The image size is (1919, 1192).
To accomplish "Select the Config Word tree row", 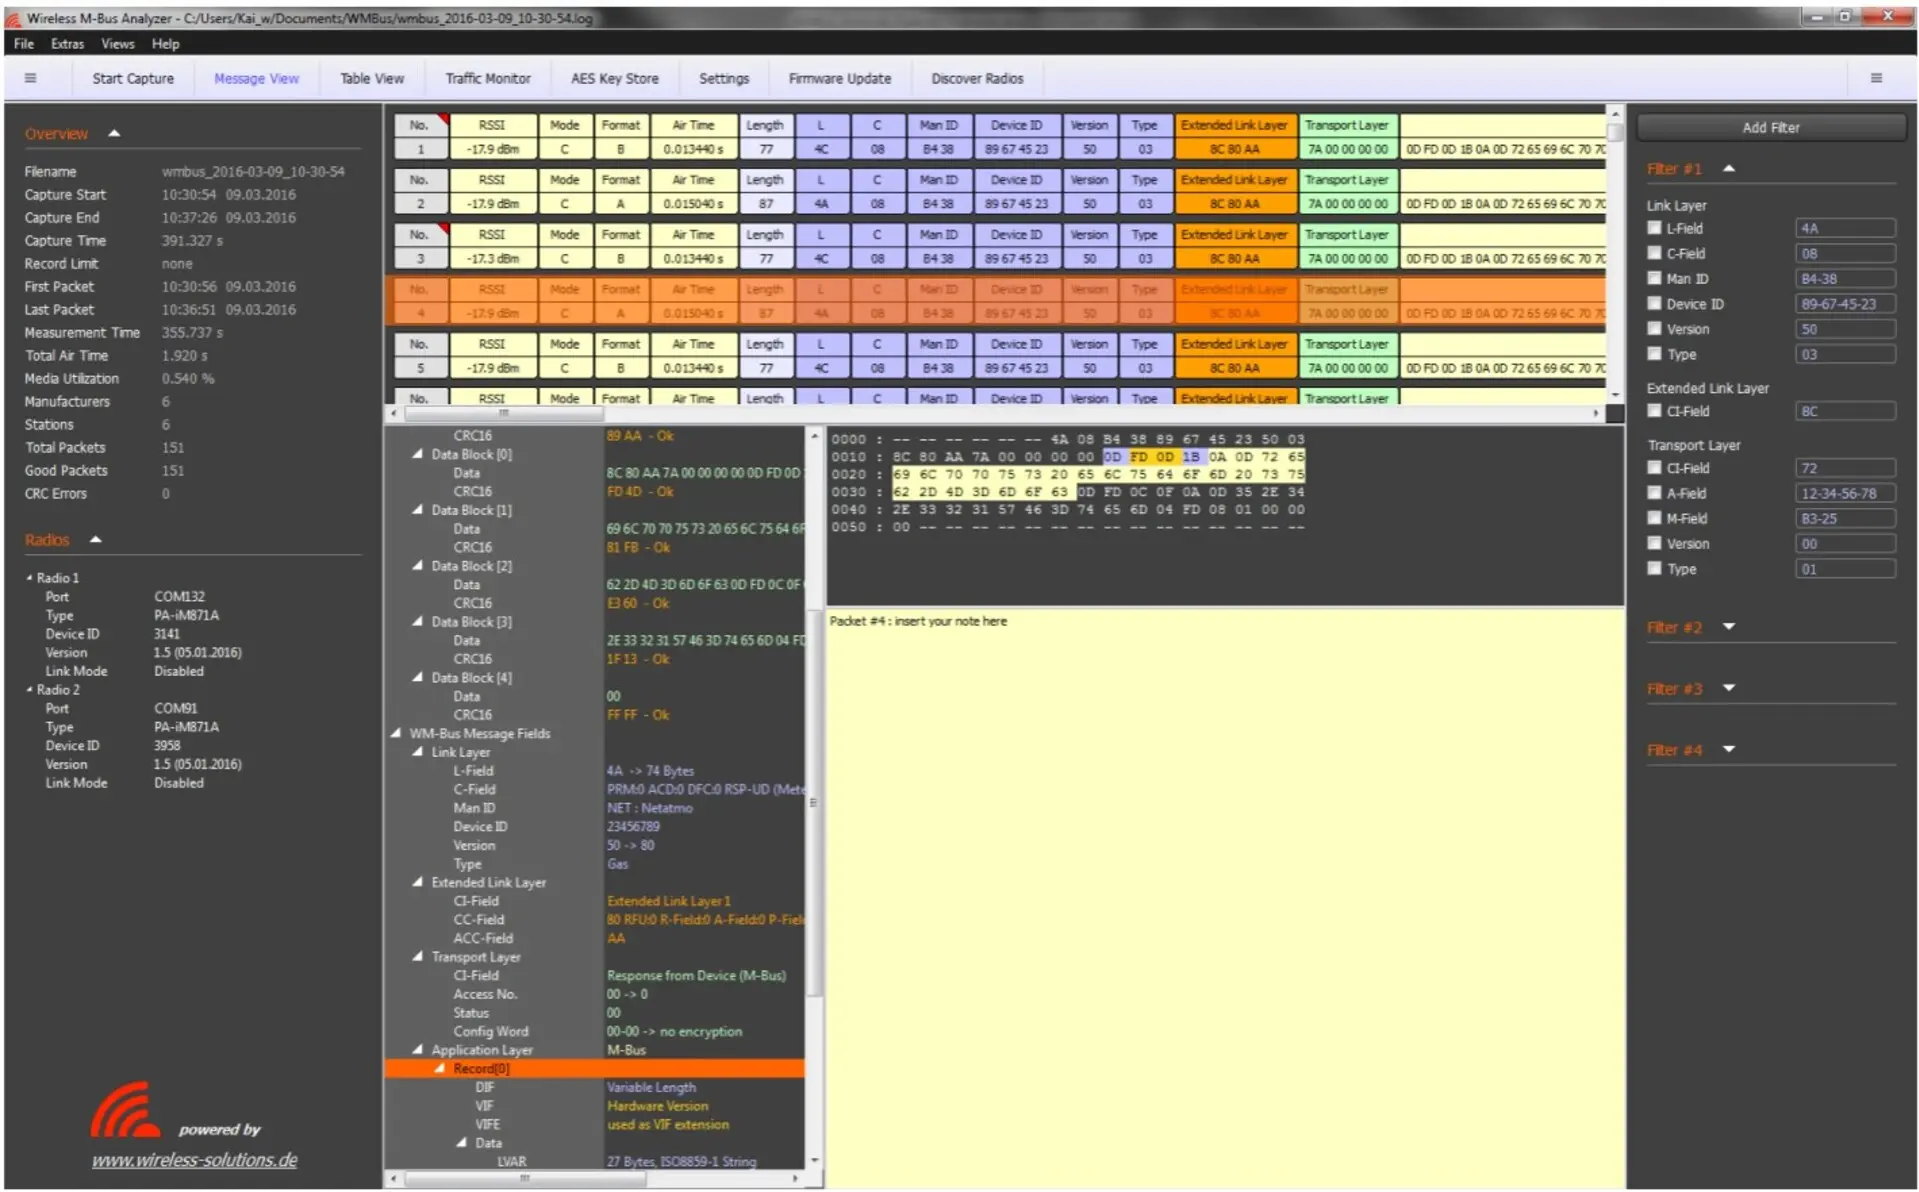I will tap(595, 1031).
